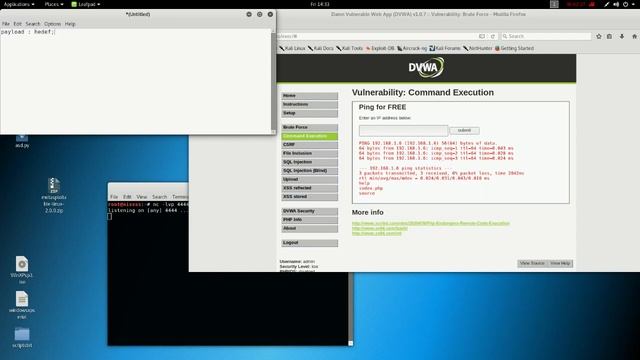Select Brute Force in the DVWA sidebar
This screenshot has height=360, width=640.
[309, 127]
